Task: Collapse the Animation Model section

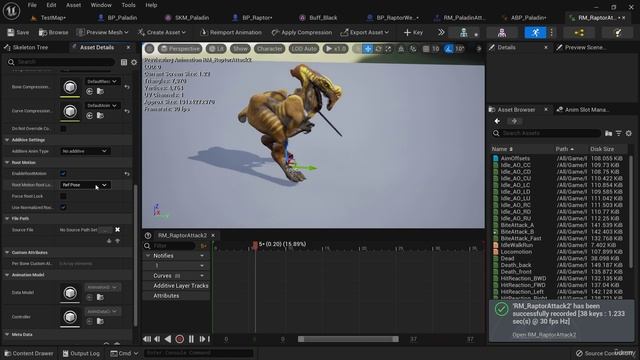Action: pyautogui.click(x=7, y=275)
